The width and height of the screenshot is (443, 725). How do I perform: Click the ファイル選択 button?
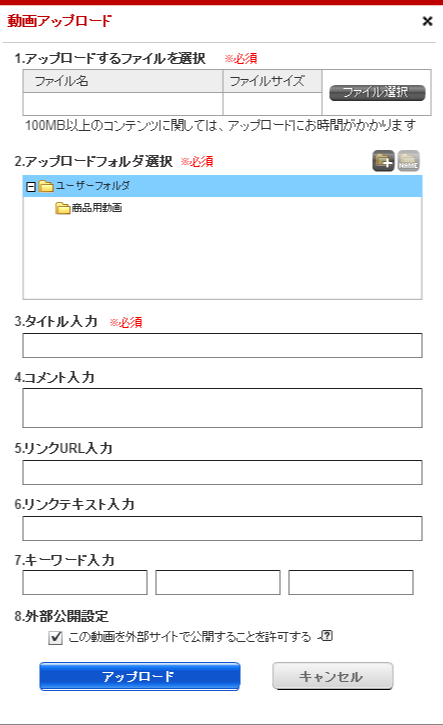377,92
